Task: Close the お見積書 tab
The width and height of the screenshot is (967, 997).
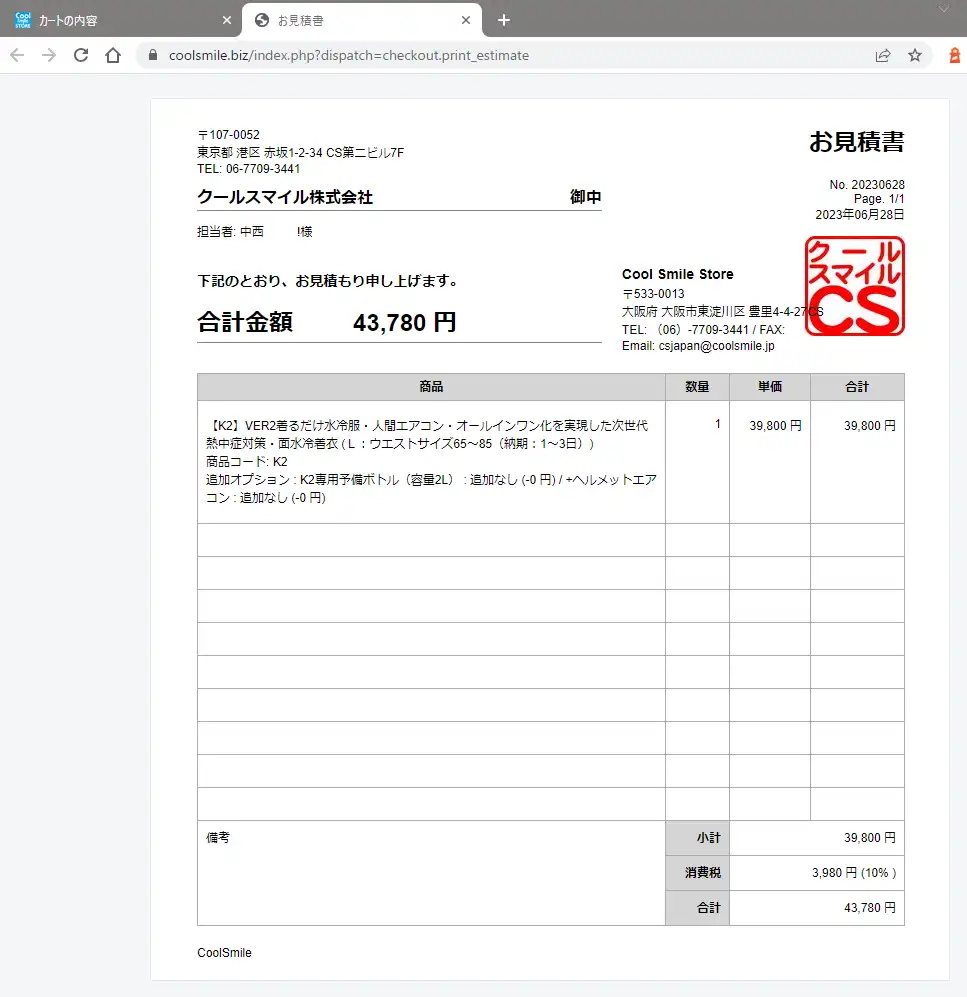Action: pos(466,20)
